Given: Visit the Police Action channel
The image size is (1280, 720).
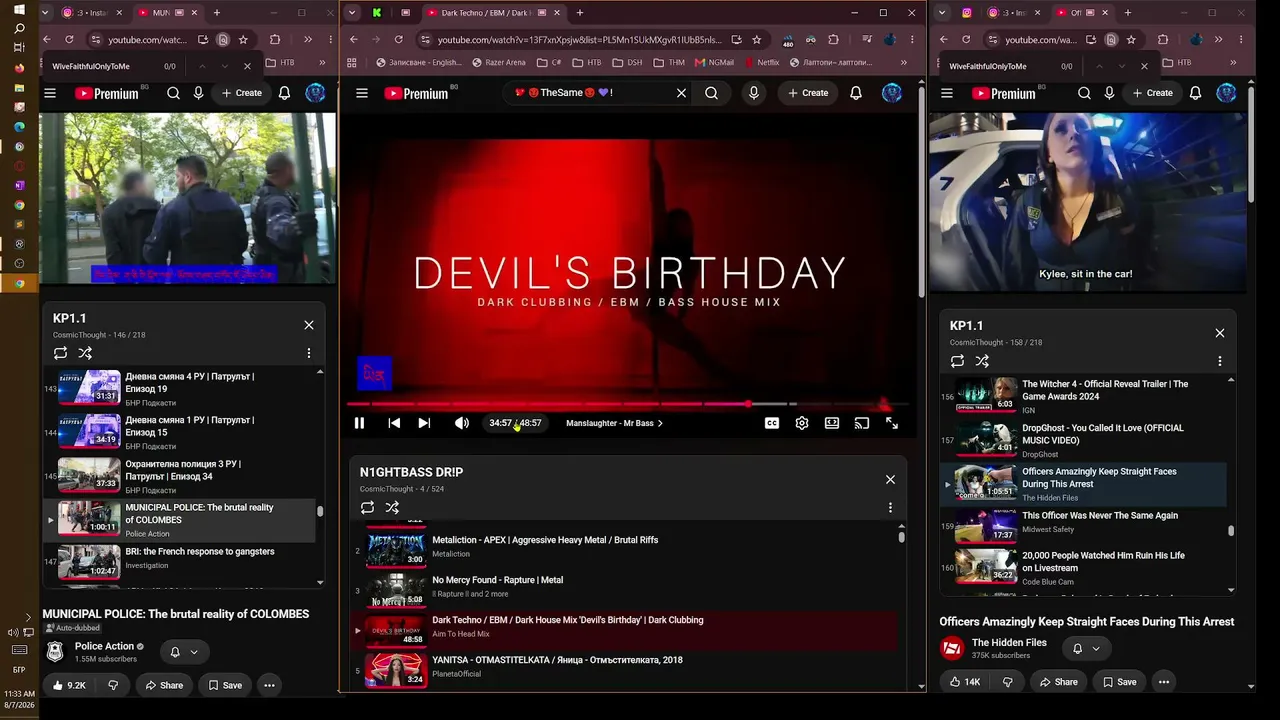Looking at the screenshot, I should click(x=104, y=646).
